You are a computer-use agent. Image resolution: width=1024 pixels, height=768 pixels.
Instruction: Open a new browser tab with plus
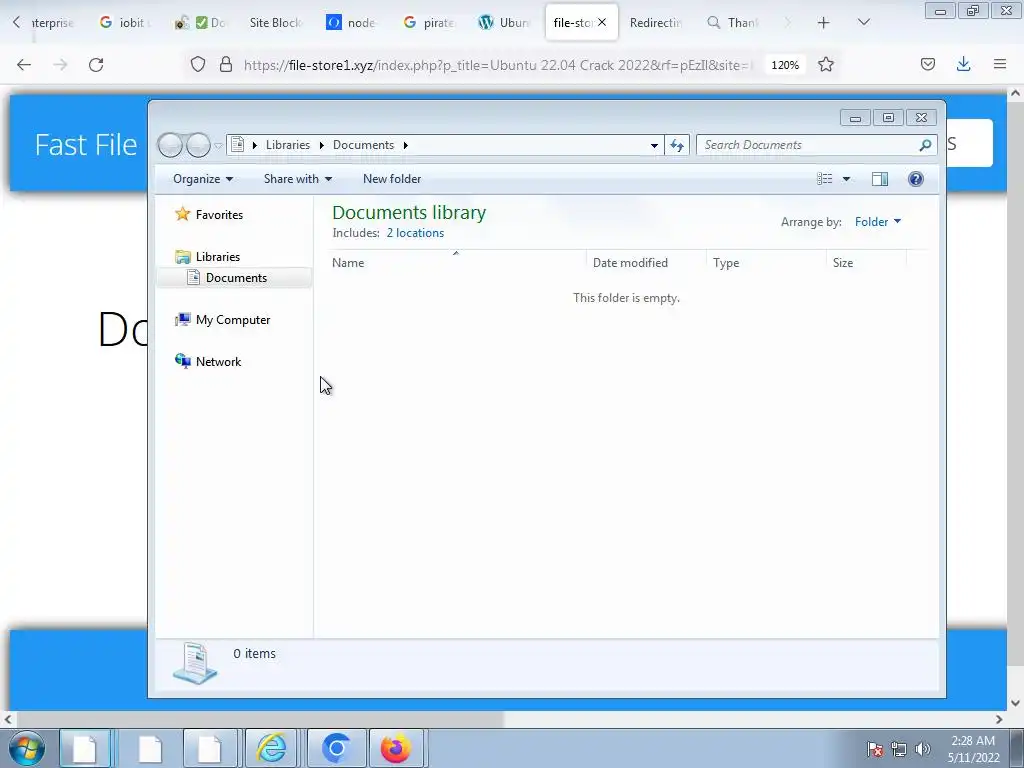click(824, 23)
